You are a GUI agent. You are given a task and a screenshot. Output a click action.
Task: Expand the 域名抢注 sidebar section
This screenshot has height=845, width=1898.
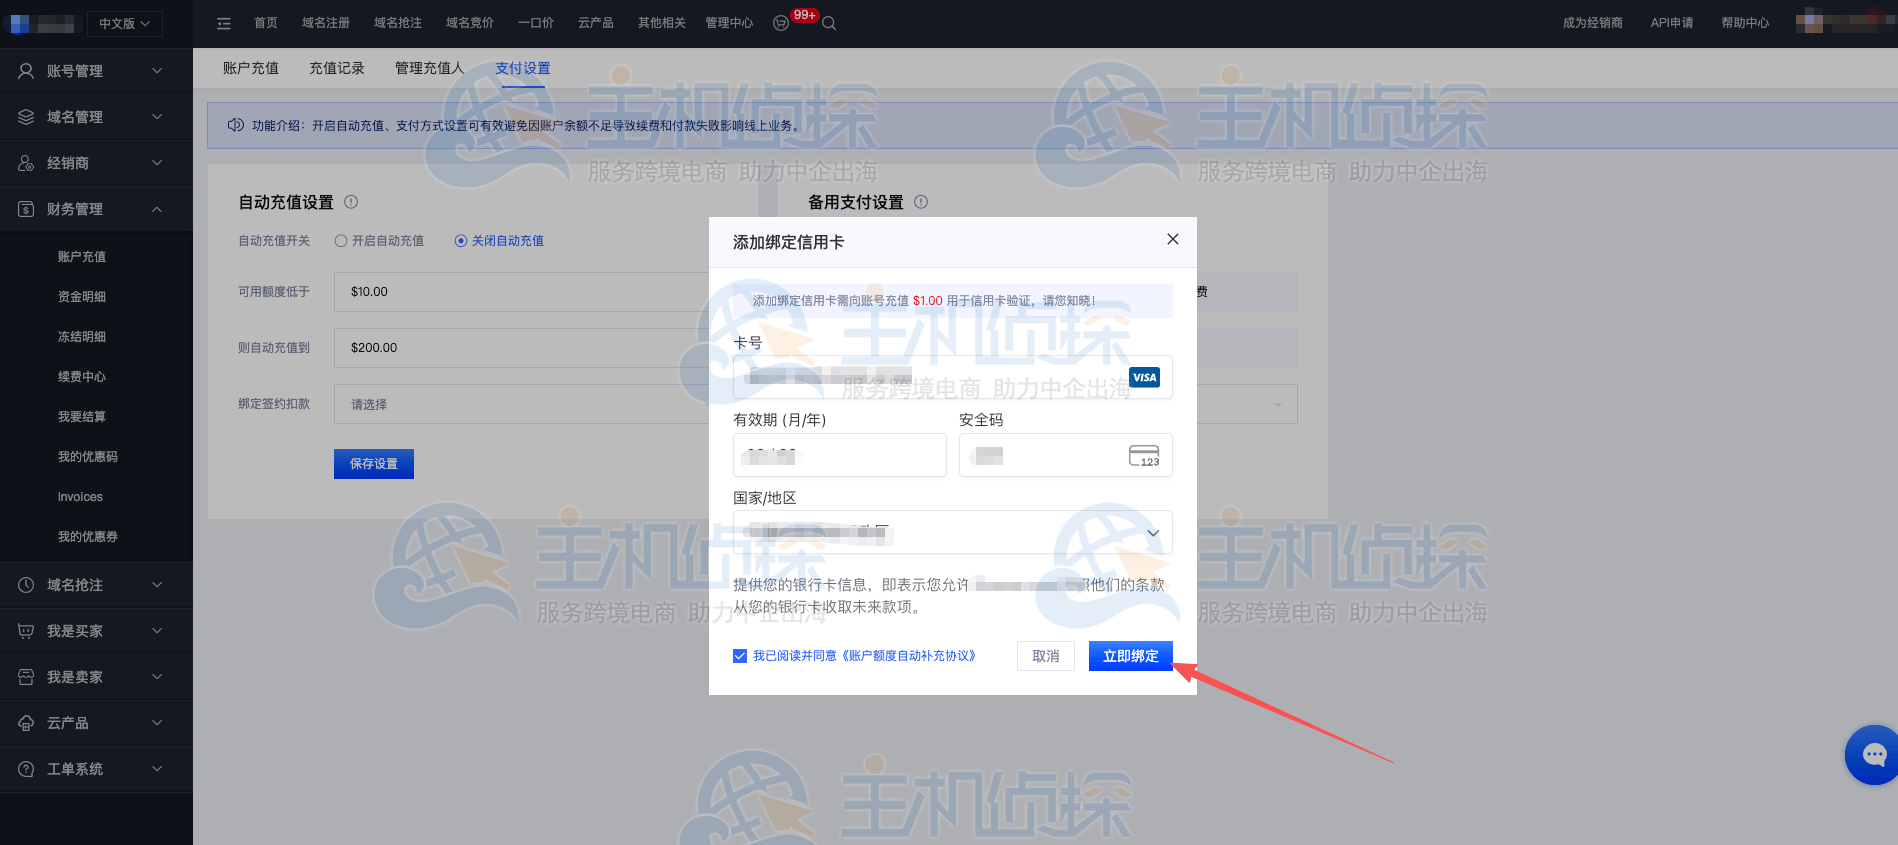pyautogui.click(x=157, y=585)
